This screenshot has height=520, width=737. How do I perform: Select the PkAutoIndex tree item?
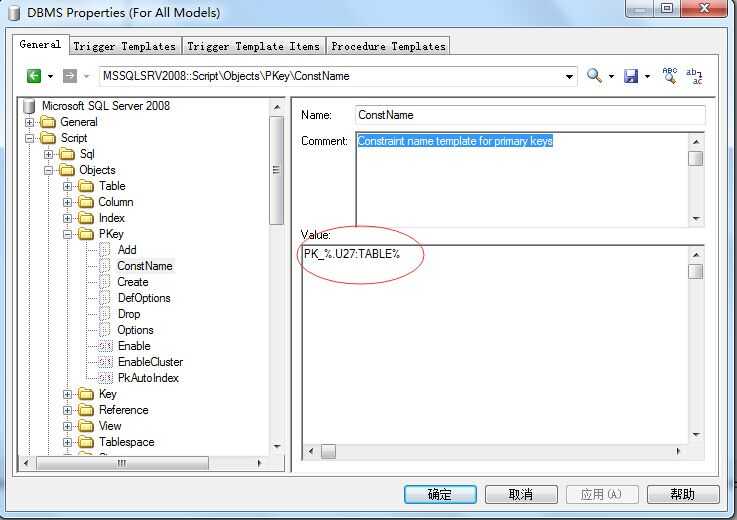pos(148,378)
